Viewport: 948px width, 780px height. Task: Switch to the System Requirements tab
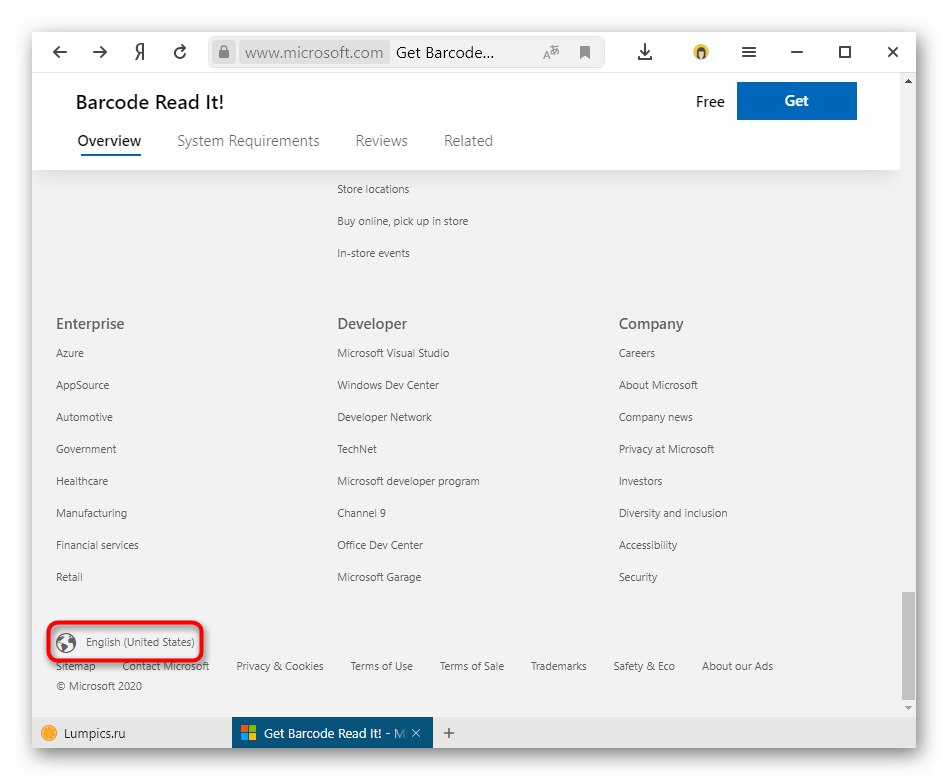(x=247, y=141)
